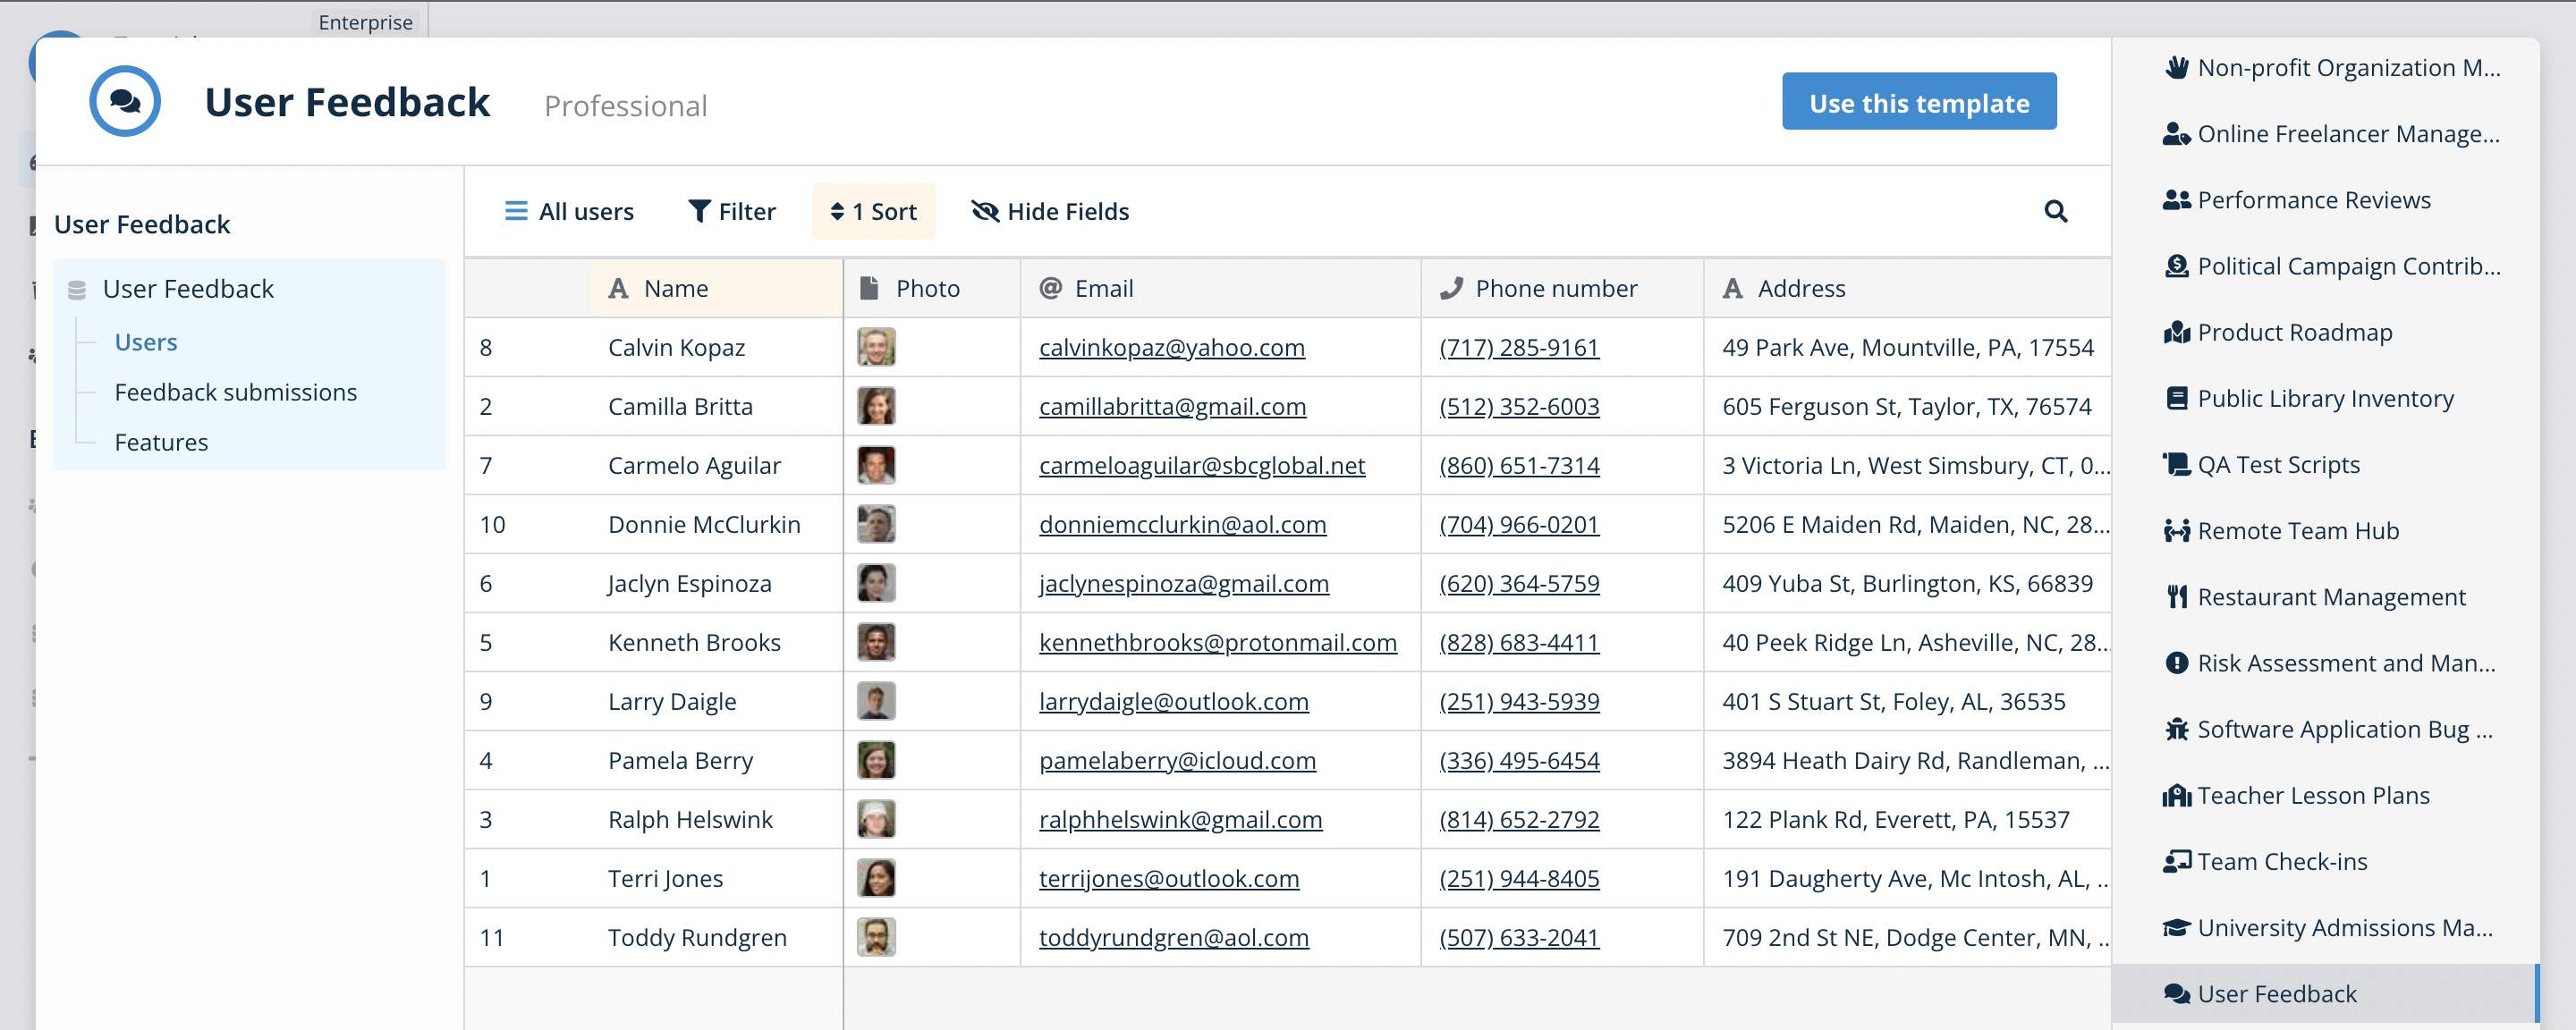
Task: Click the Phone number column phone icon
Action: (1451, 288)
